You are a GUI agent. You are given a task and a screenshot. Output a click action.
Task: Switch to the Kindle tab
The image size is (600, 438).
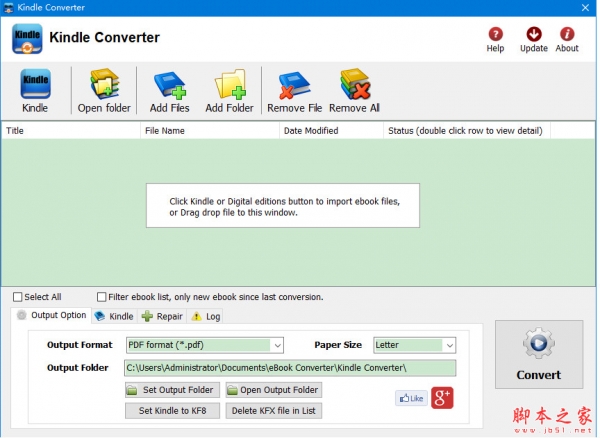114,316
